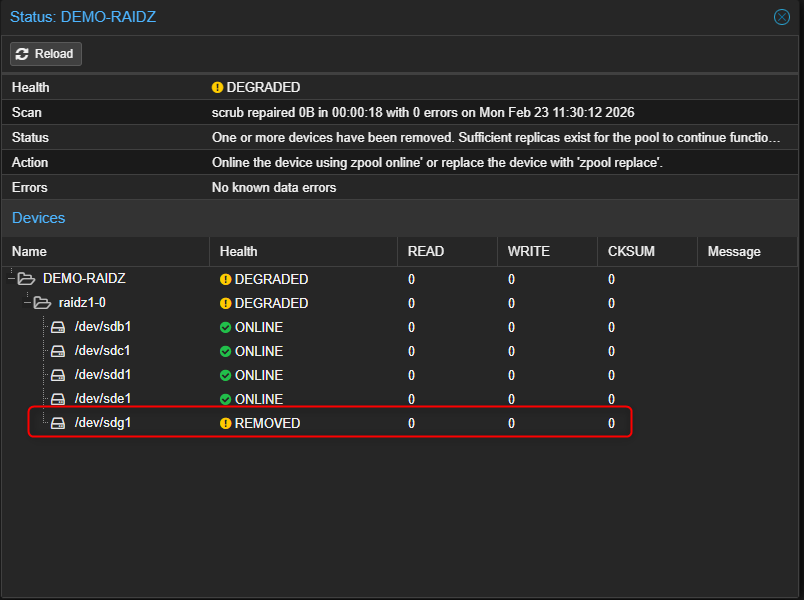Click the disk icon for /dev/sdg1
Screen dimensions: 804x600
point(57,422)
